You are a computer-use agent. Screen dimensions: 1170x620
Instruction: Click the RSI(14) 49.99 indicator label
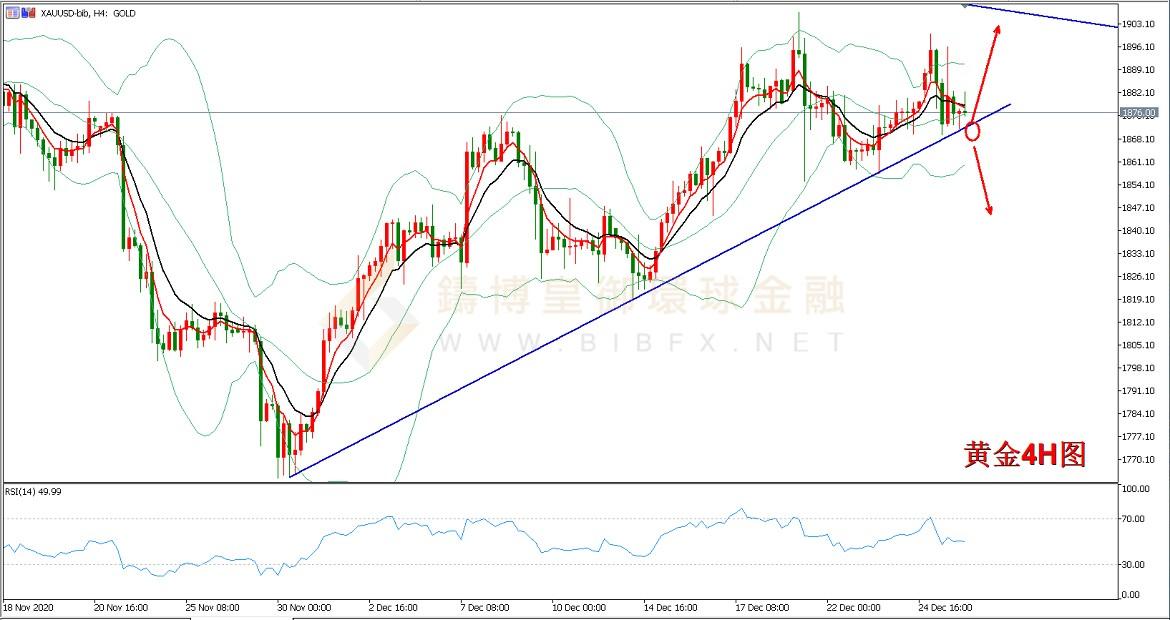pos(34,491)
